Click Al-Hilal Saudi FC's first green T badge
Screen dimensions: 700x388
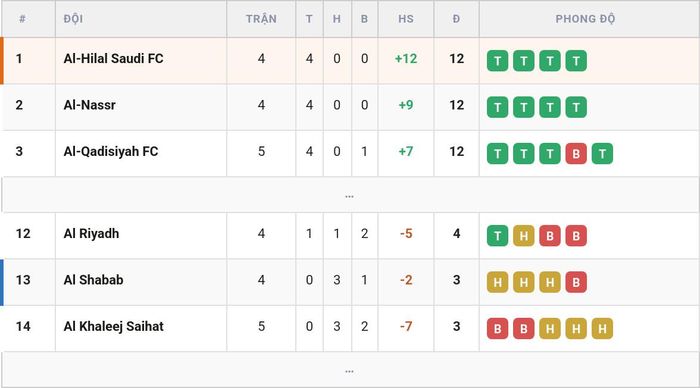point(497,61)
